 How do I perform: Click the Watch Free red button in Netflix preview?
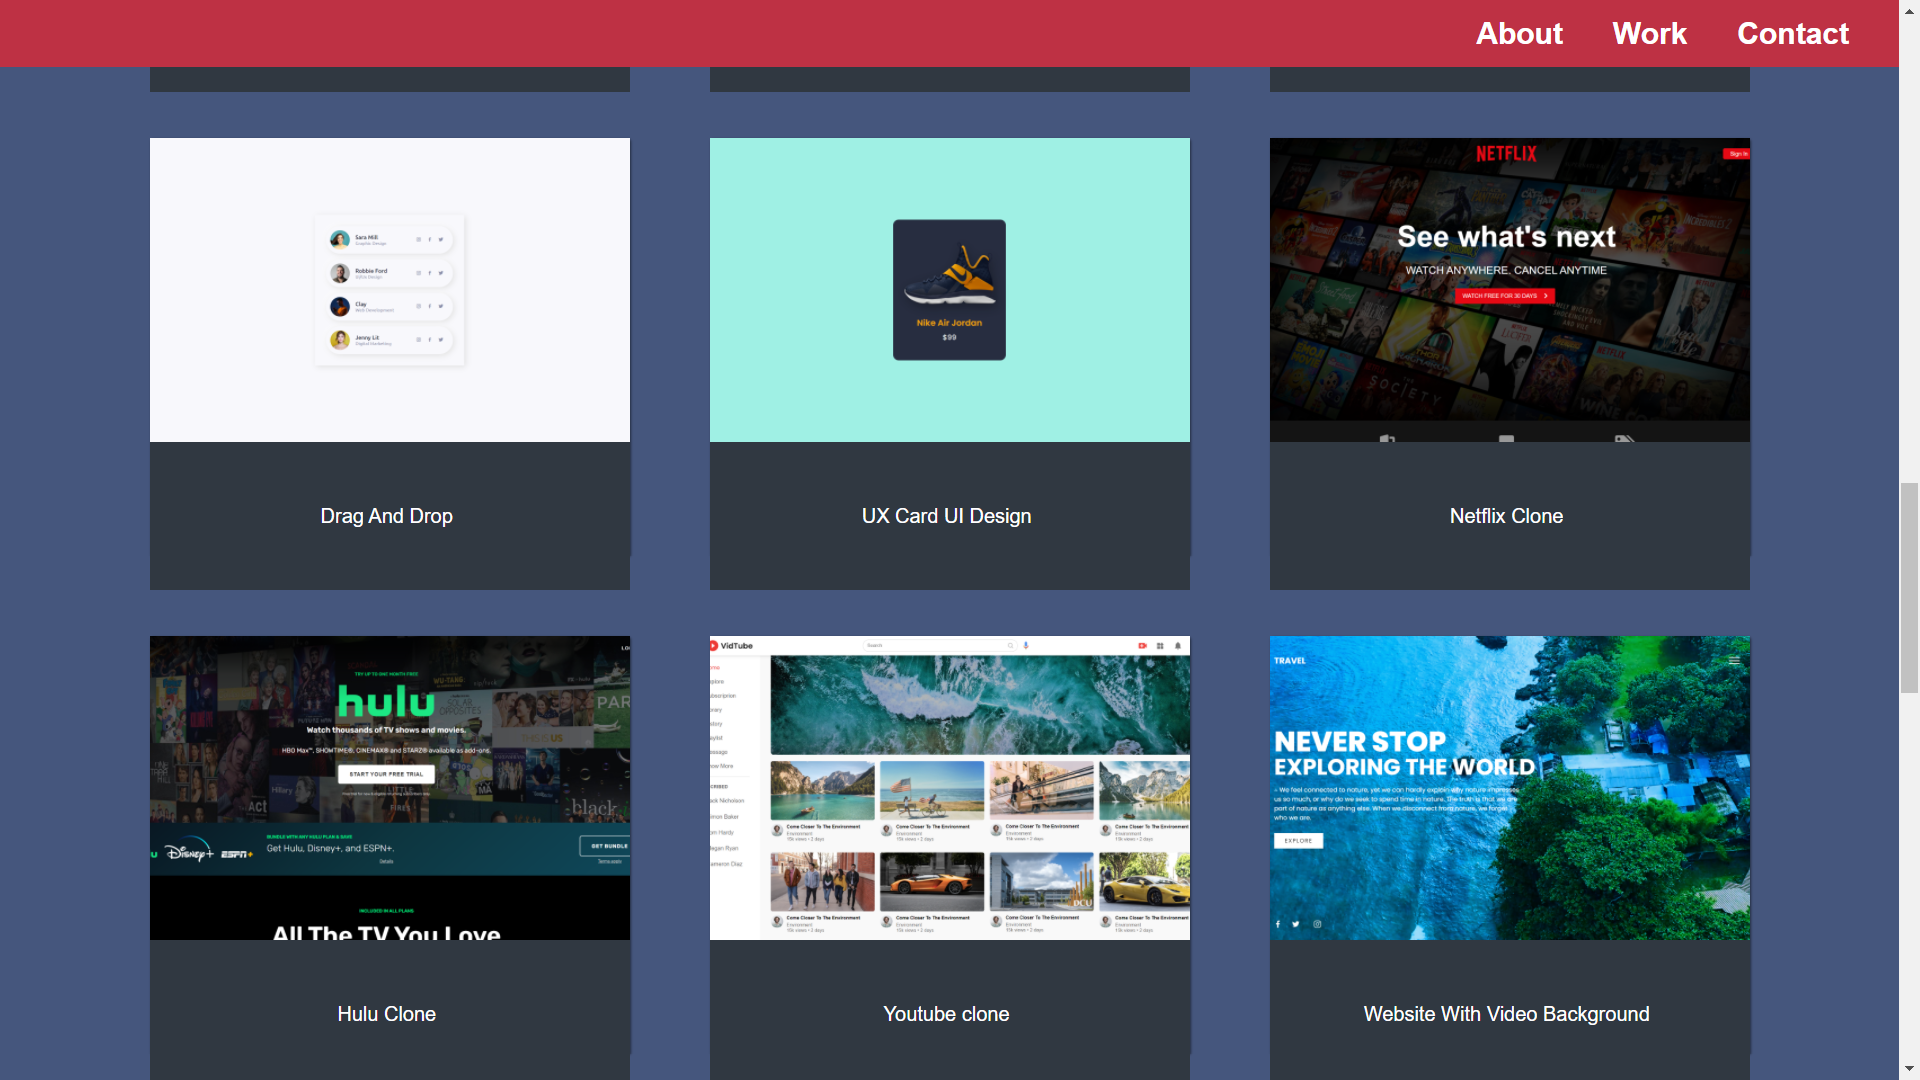[1505, 296]
